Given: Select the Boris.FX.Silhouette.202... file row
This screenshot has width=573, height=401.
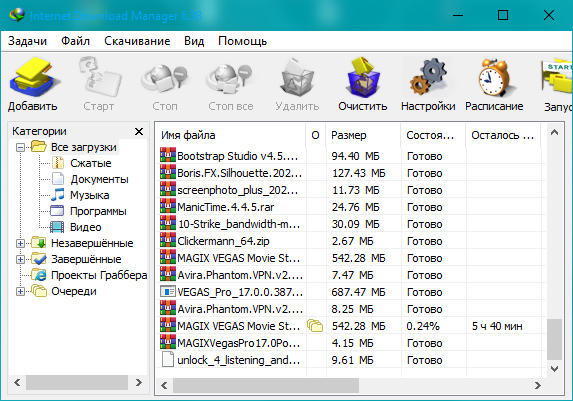Looking at the screenshot, I should pos(351,173).
